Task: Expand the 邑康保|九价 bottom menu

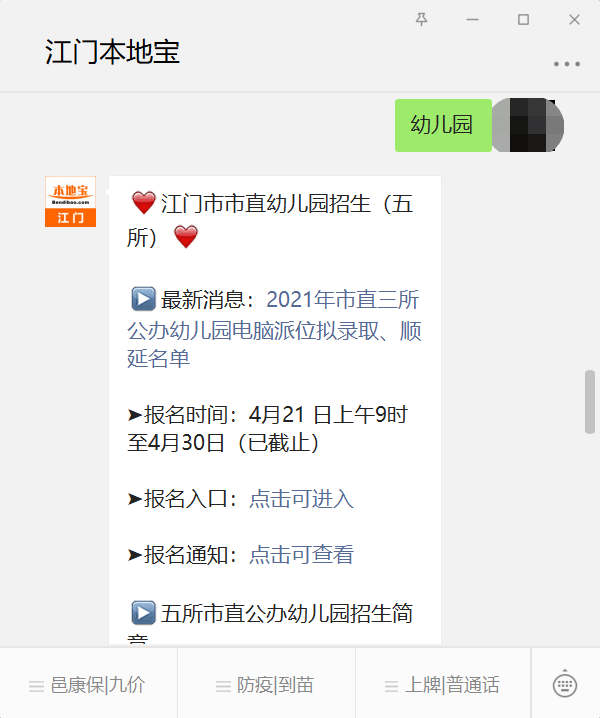Action: [88, 685]
